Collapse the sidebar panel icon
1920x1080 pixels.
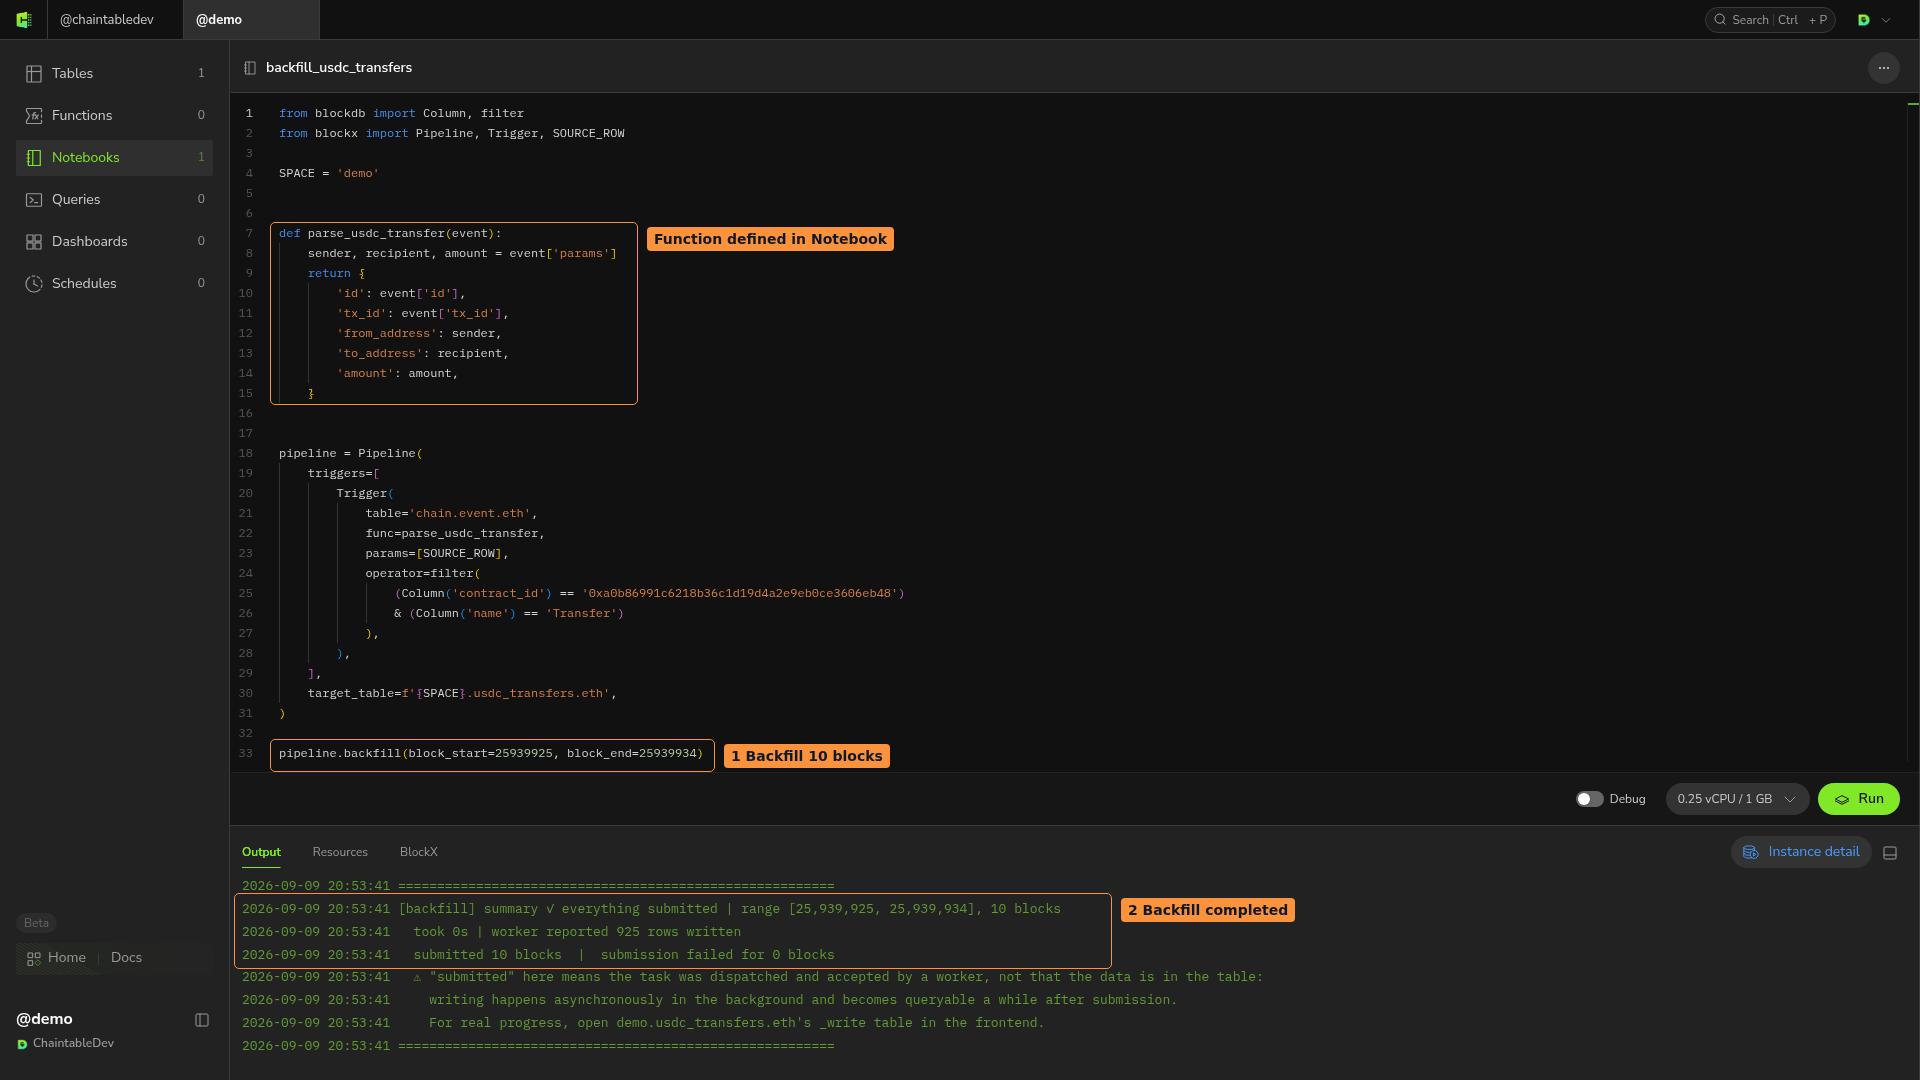pyautogui.click(x=202, y=1020)
